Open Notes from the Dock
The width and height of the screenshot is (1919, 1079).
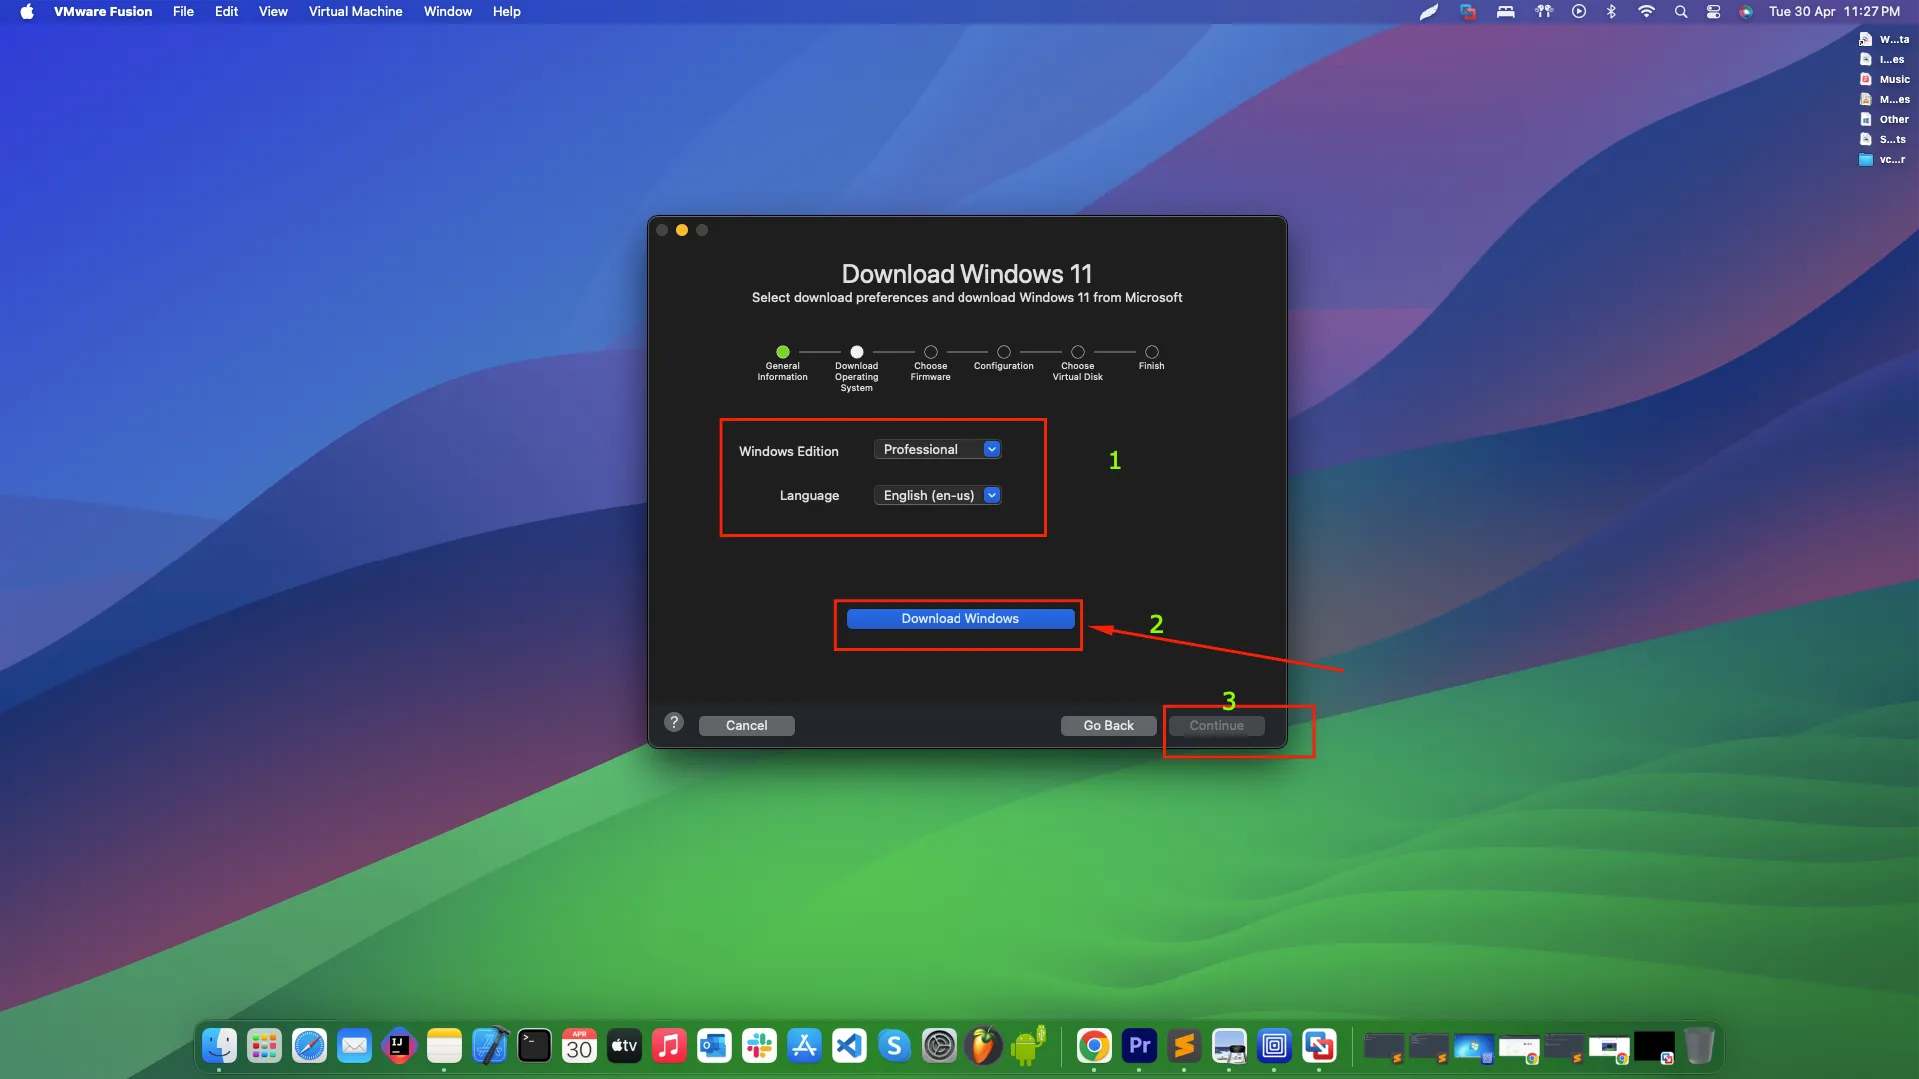(444, 1046)
